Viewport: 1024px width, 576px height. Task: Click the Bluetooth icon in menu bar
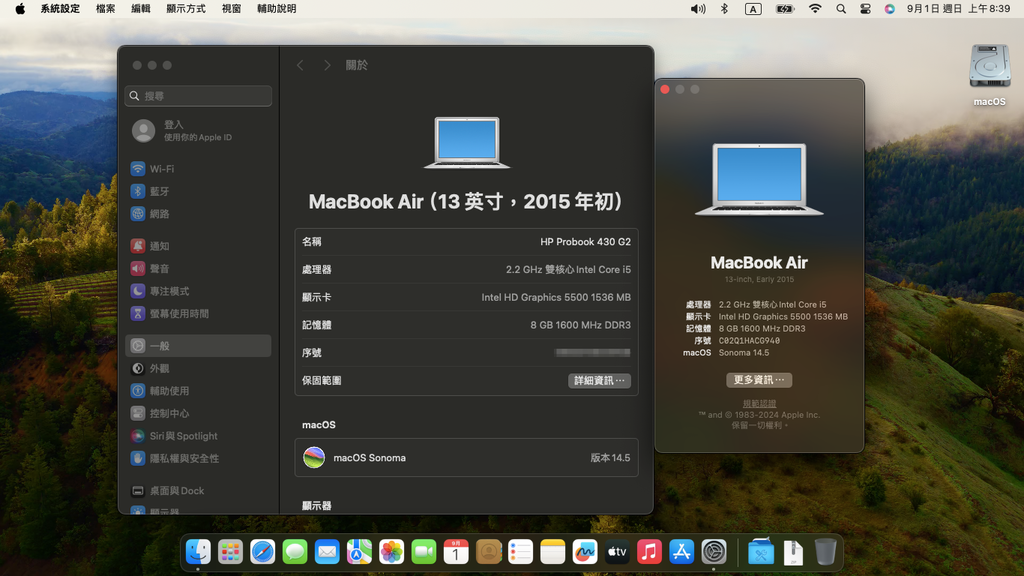point(724,8)
